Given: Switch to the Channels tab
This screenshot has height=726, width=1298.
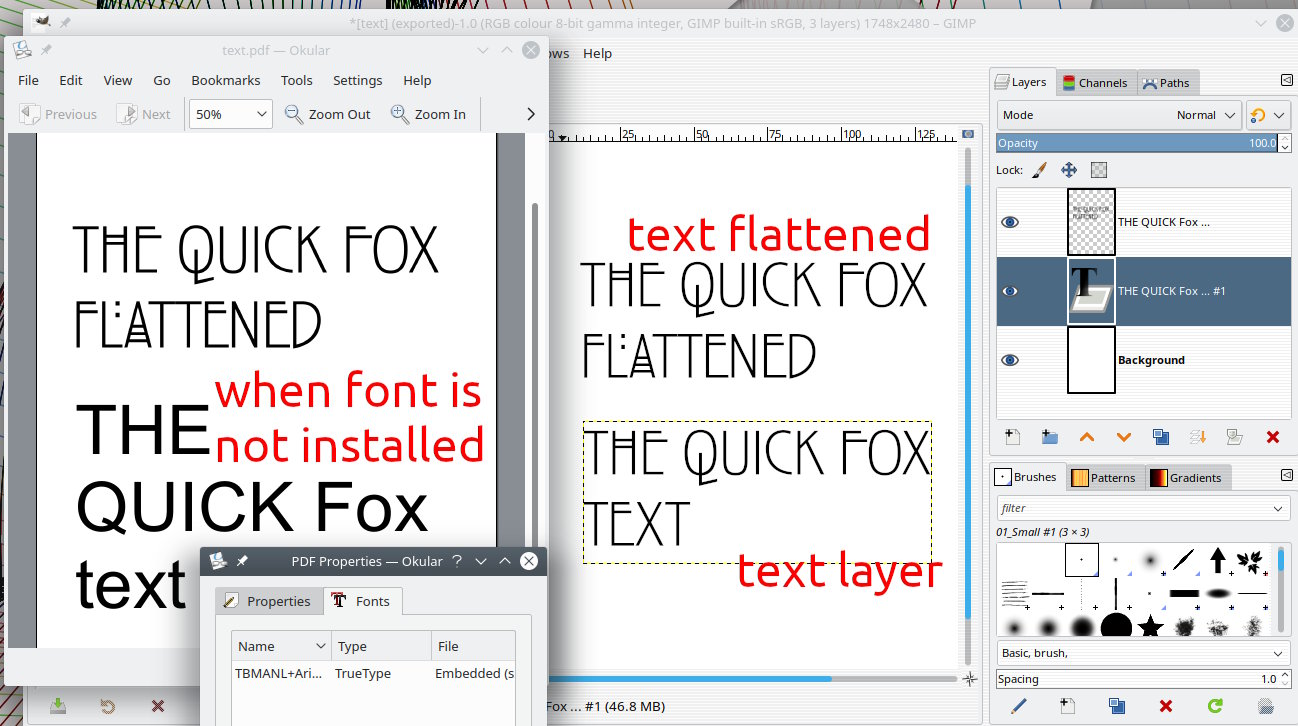Looking at the screenshot, I should 1094,83.
